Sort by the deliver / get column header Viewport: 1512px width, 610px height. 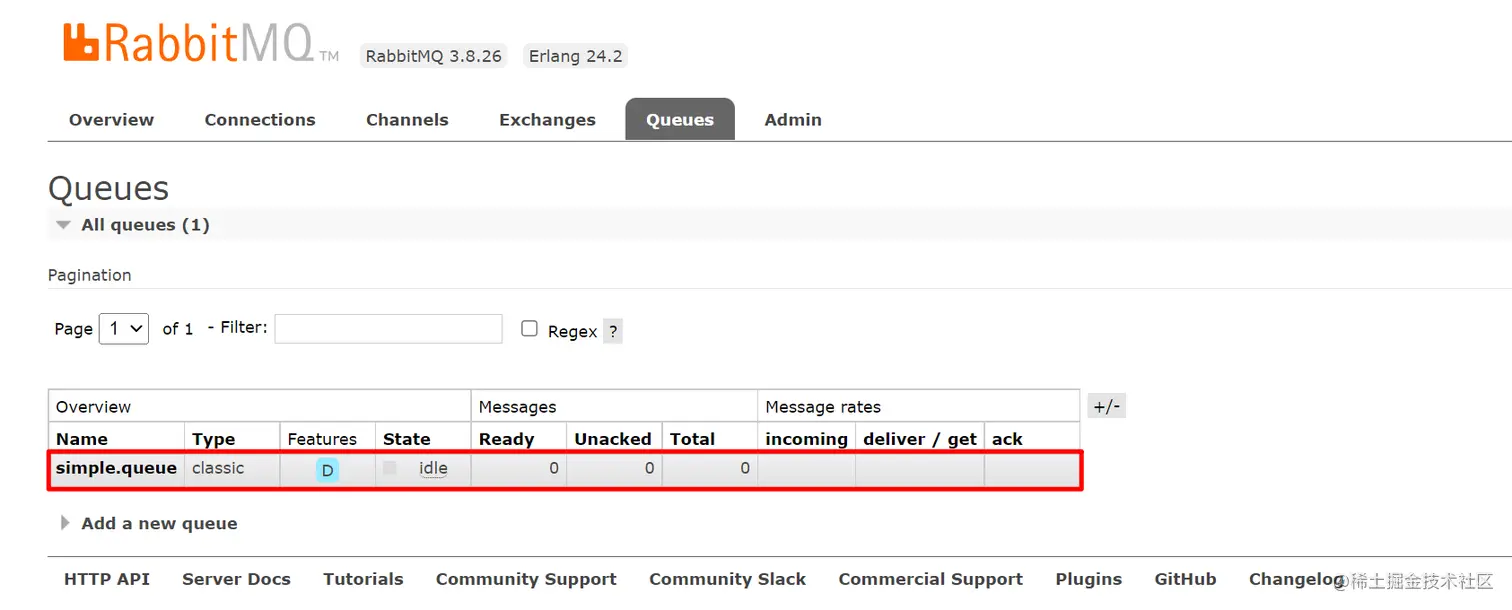(919, 439)
